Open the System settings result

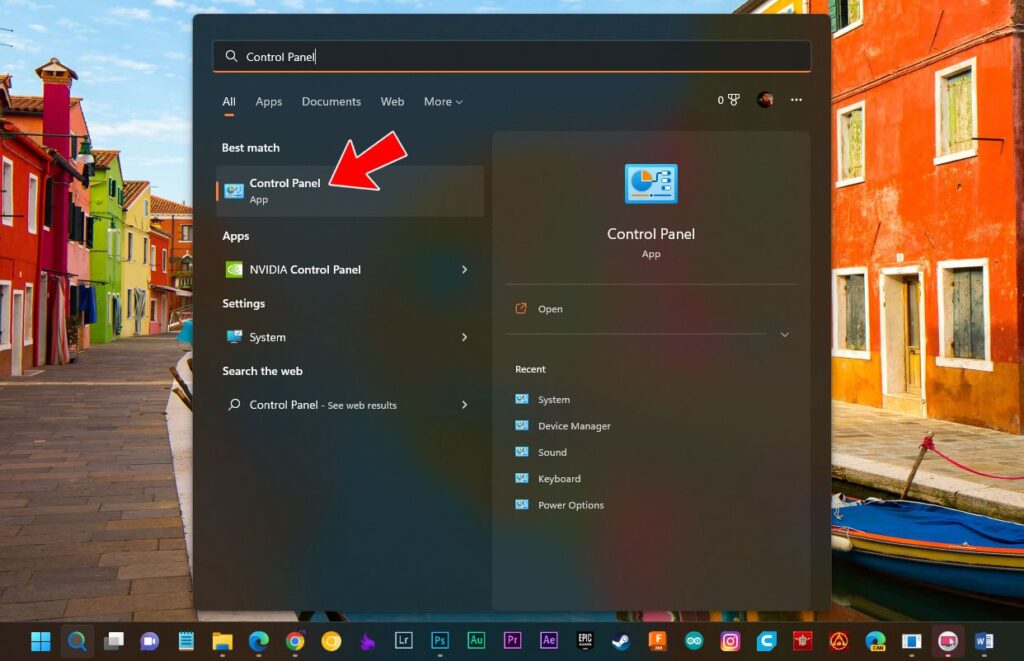[349, 337]
